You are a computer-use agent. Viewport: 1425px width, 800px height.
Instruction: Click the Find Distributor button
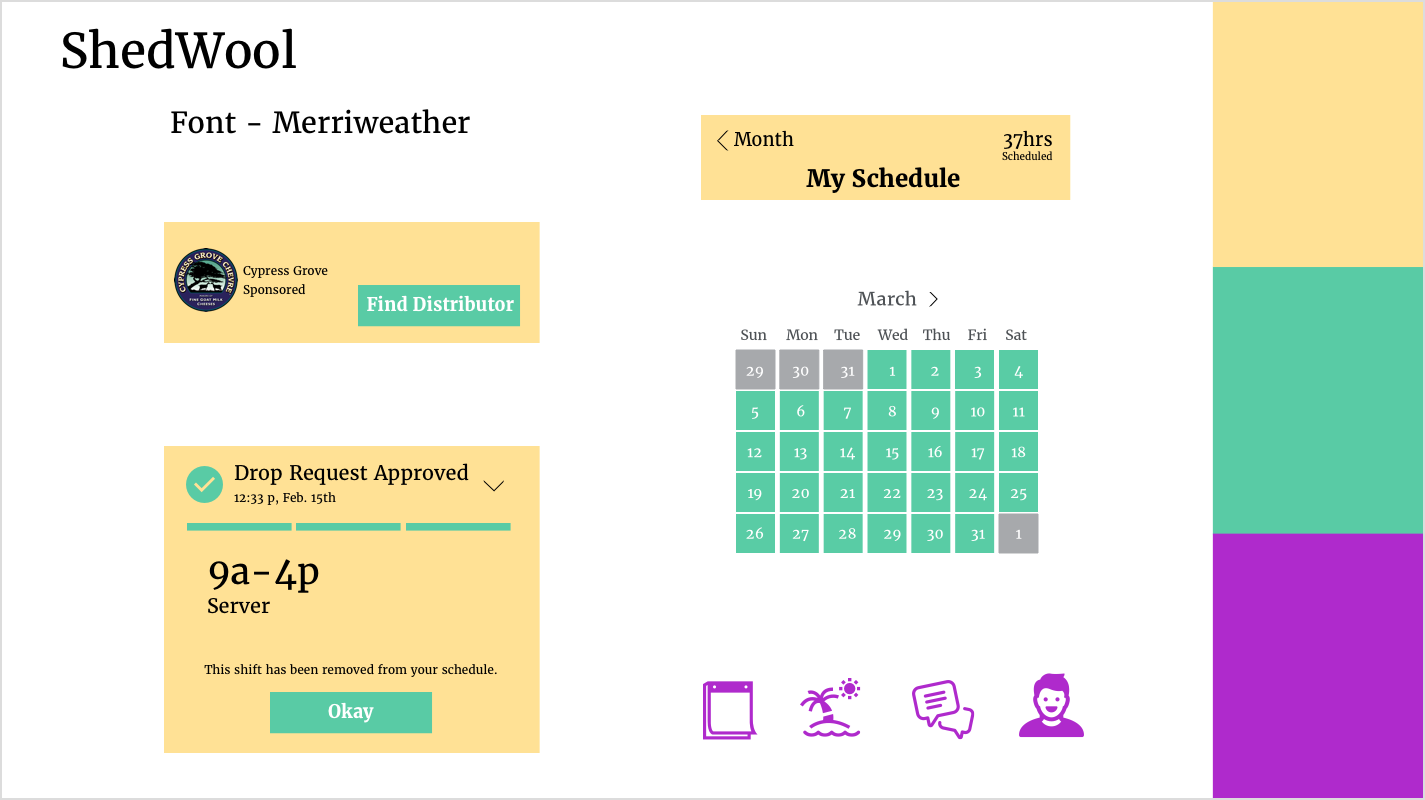[x=439, y=305]
